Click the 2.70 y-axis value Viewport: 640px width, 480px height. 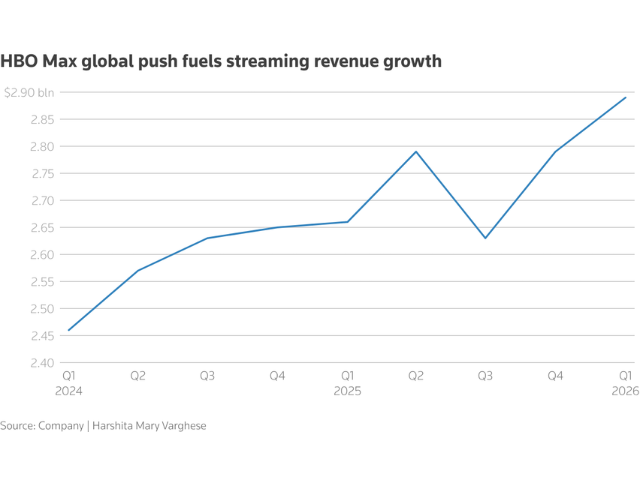42,201
